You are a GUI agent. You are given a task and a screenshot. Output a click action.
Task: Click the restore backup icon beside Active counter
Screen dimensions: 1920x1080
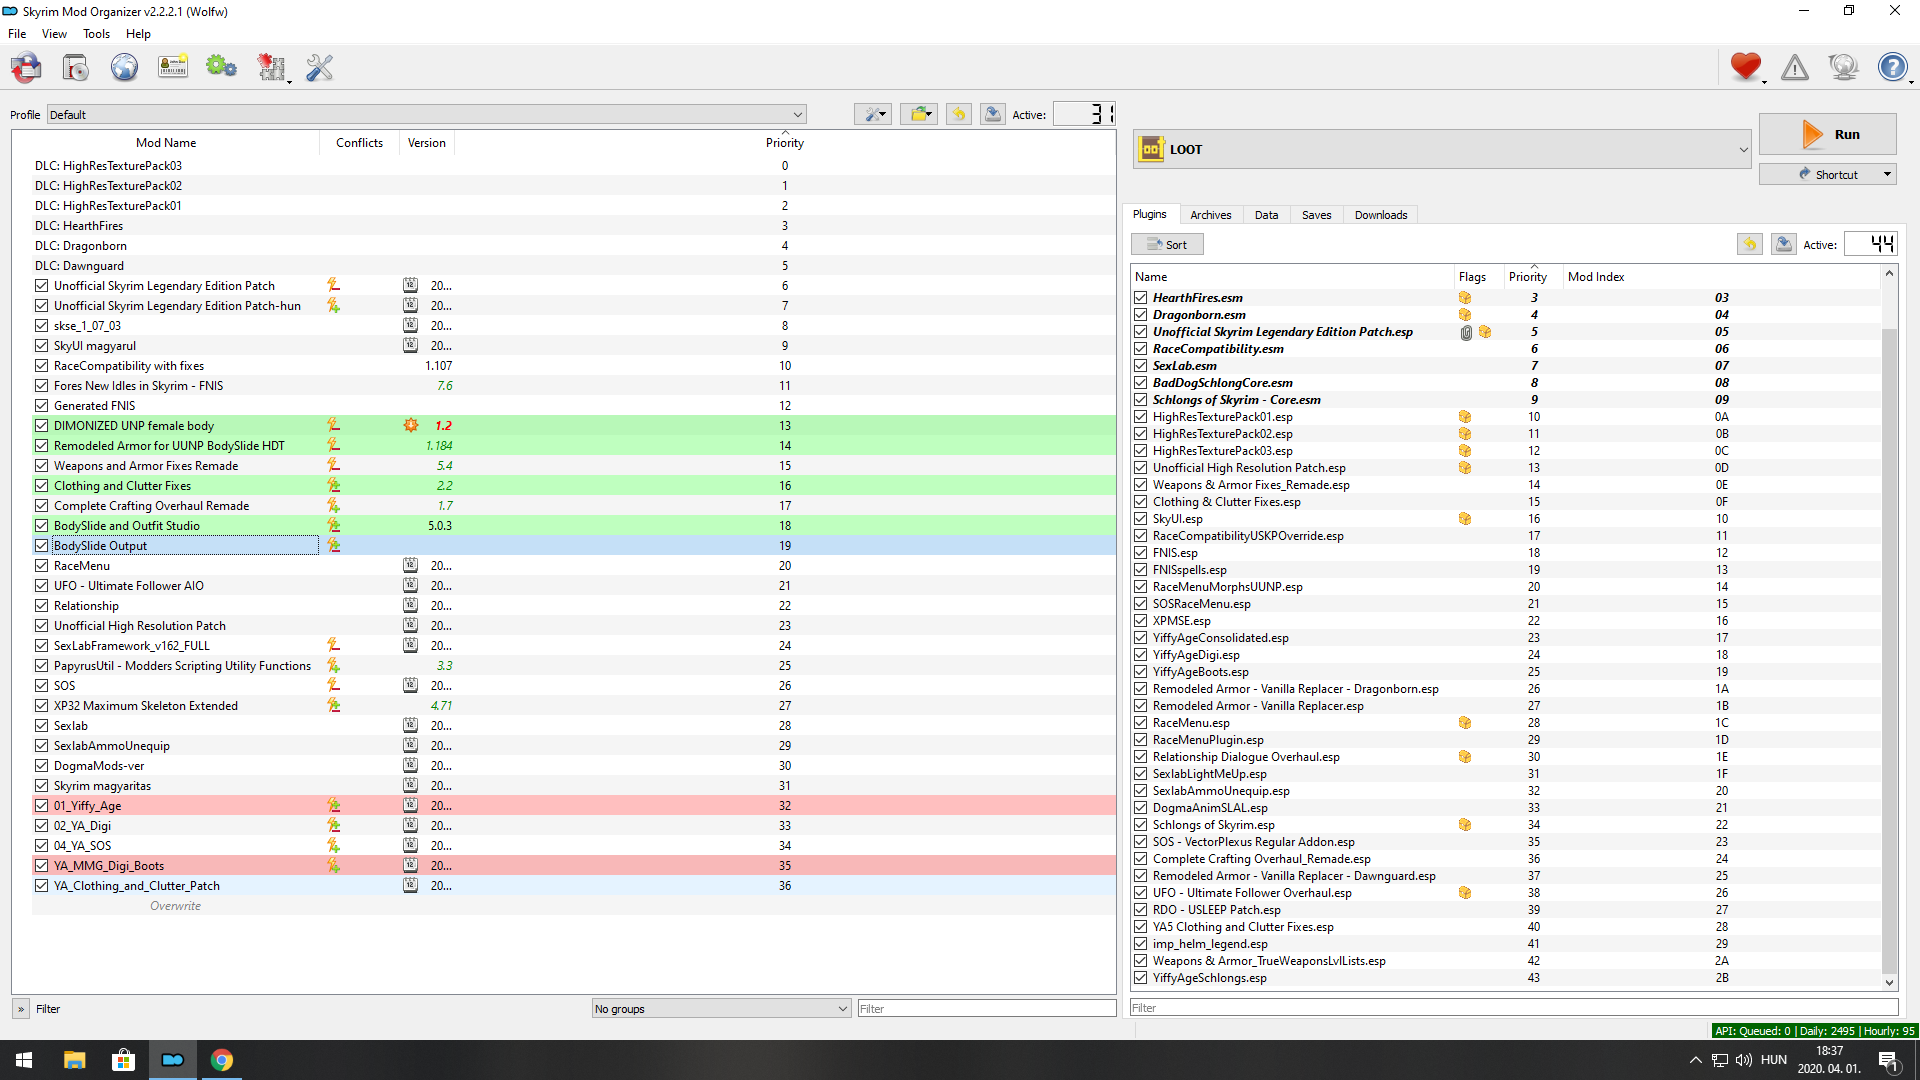tap(958, 114)
